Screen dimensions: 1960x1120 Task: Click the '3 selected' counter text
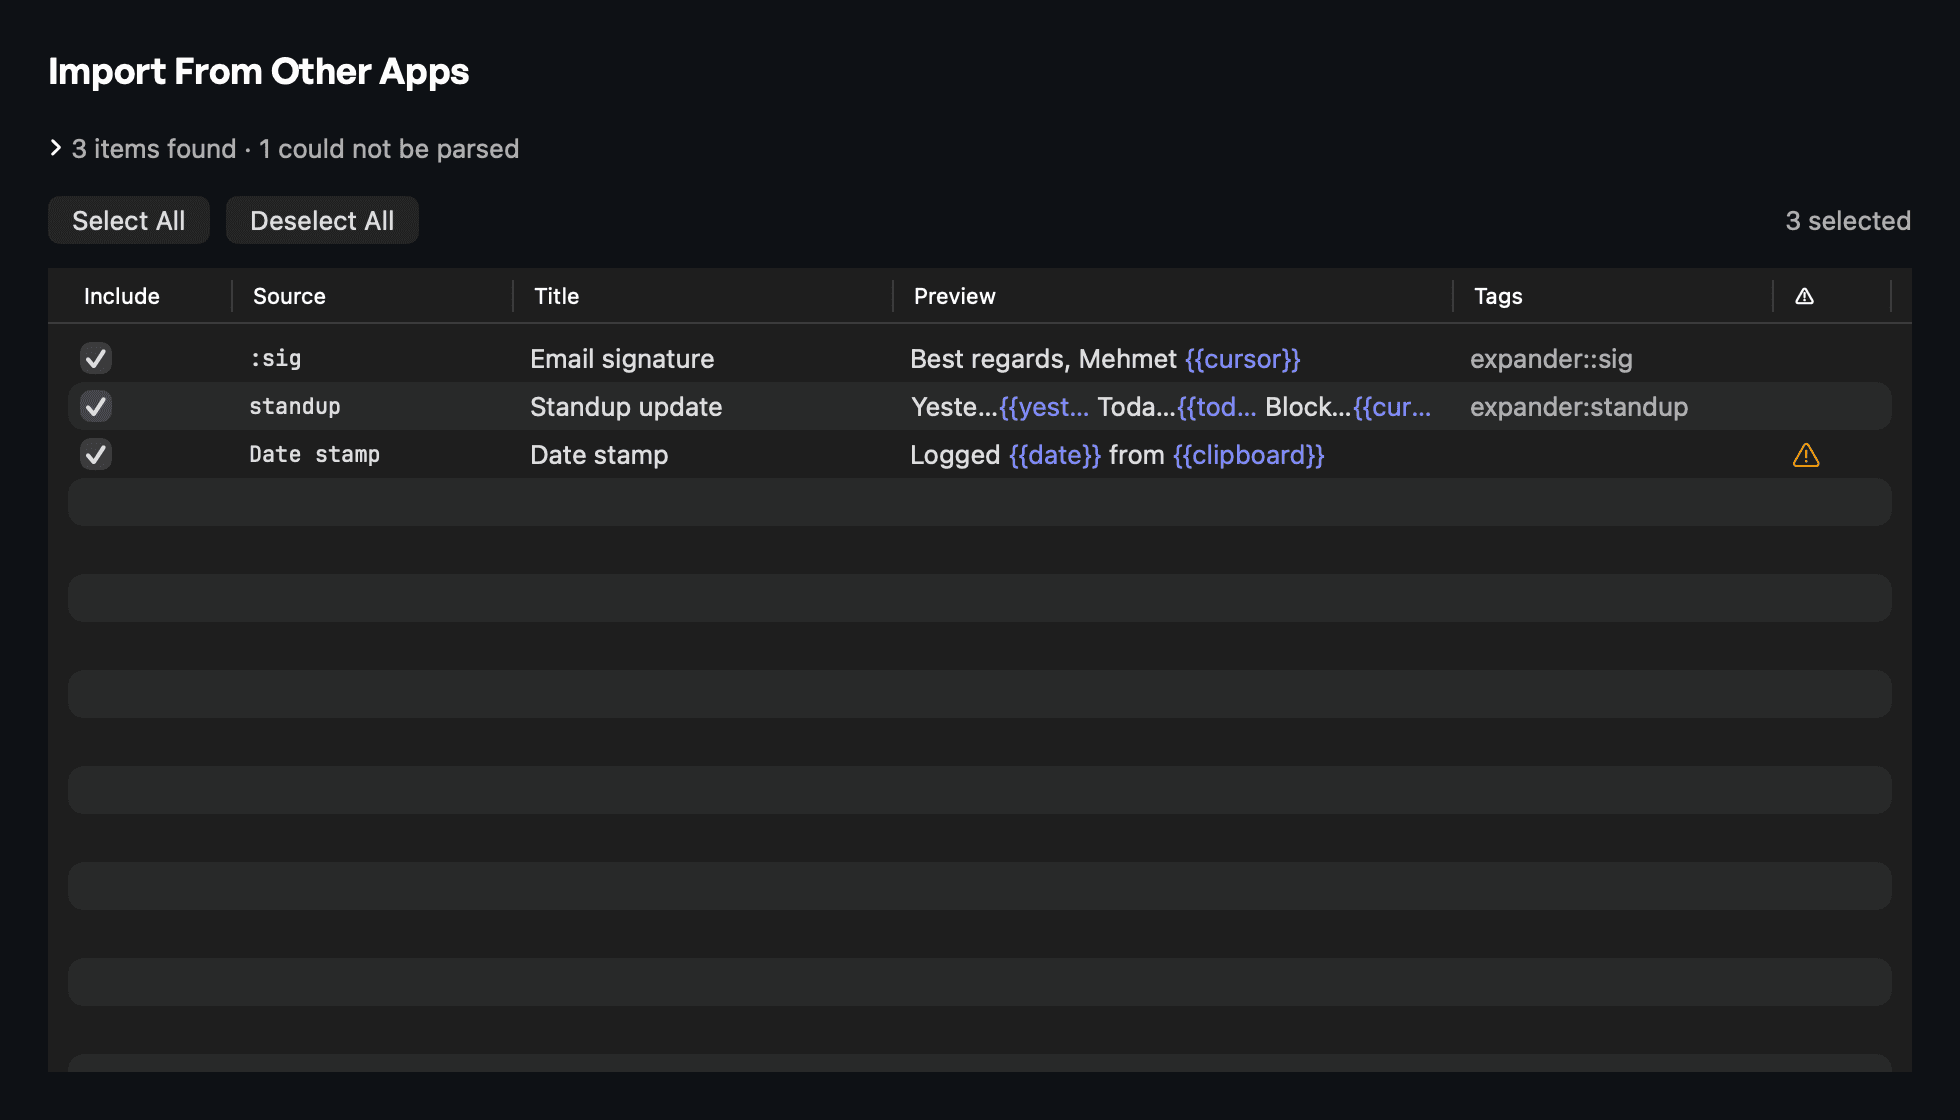tap(1848, 221)
